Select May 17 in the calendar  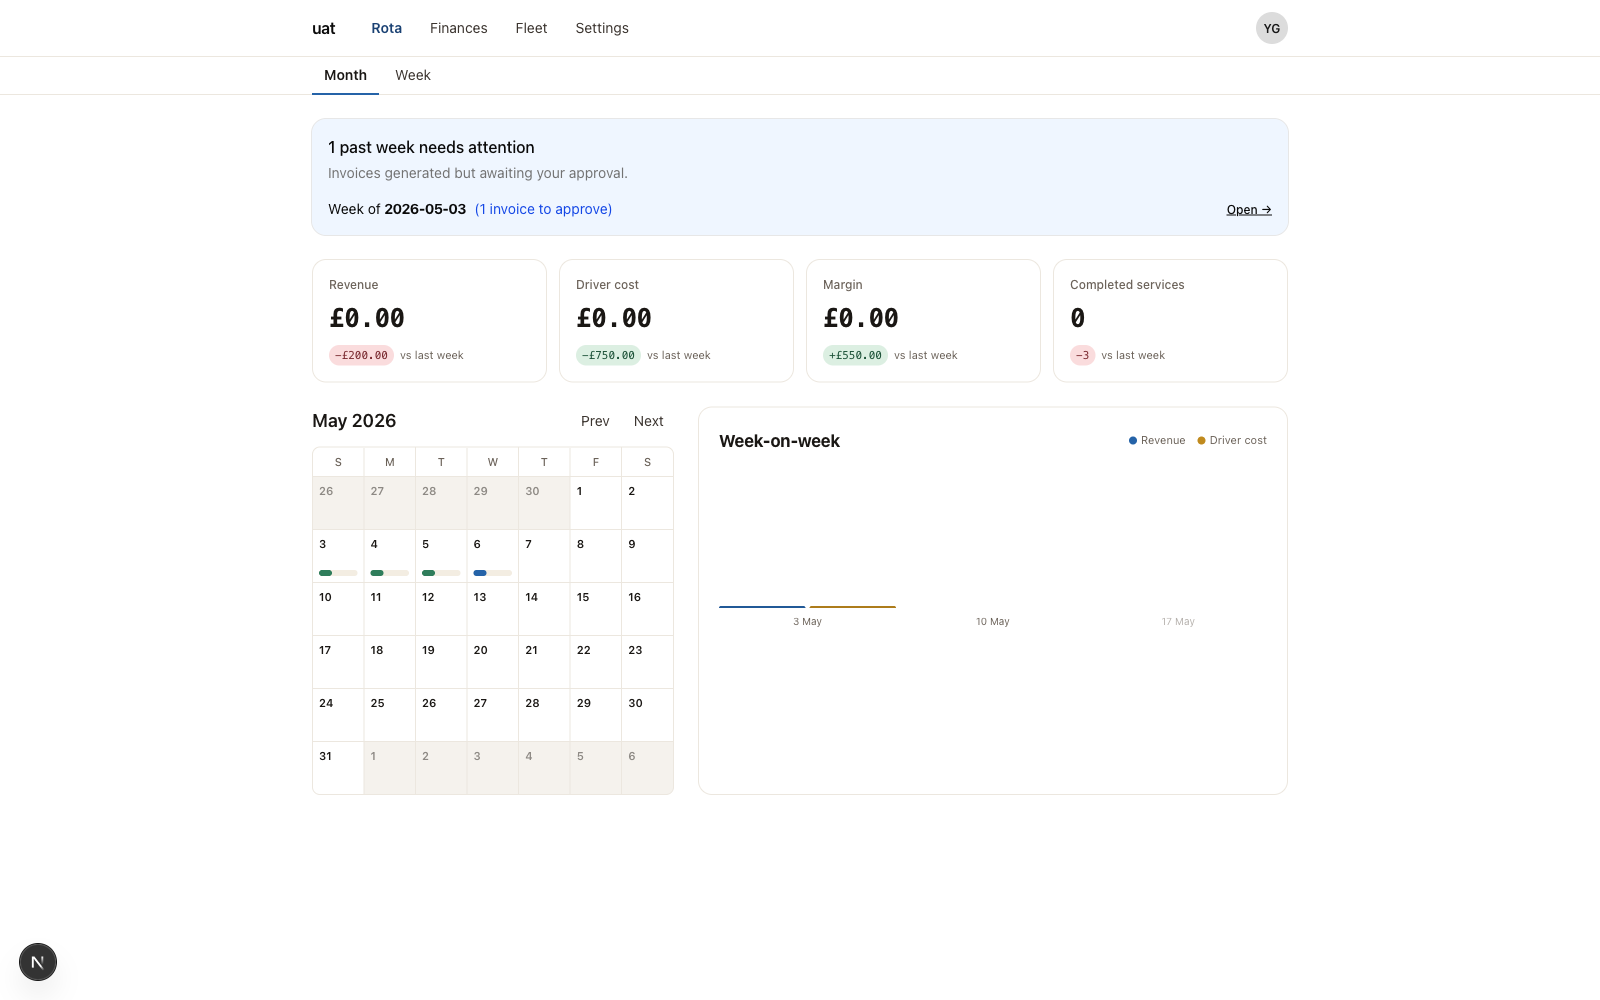click(x=338, y=662)
